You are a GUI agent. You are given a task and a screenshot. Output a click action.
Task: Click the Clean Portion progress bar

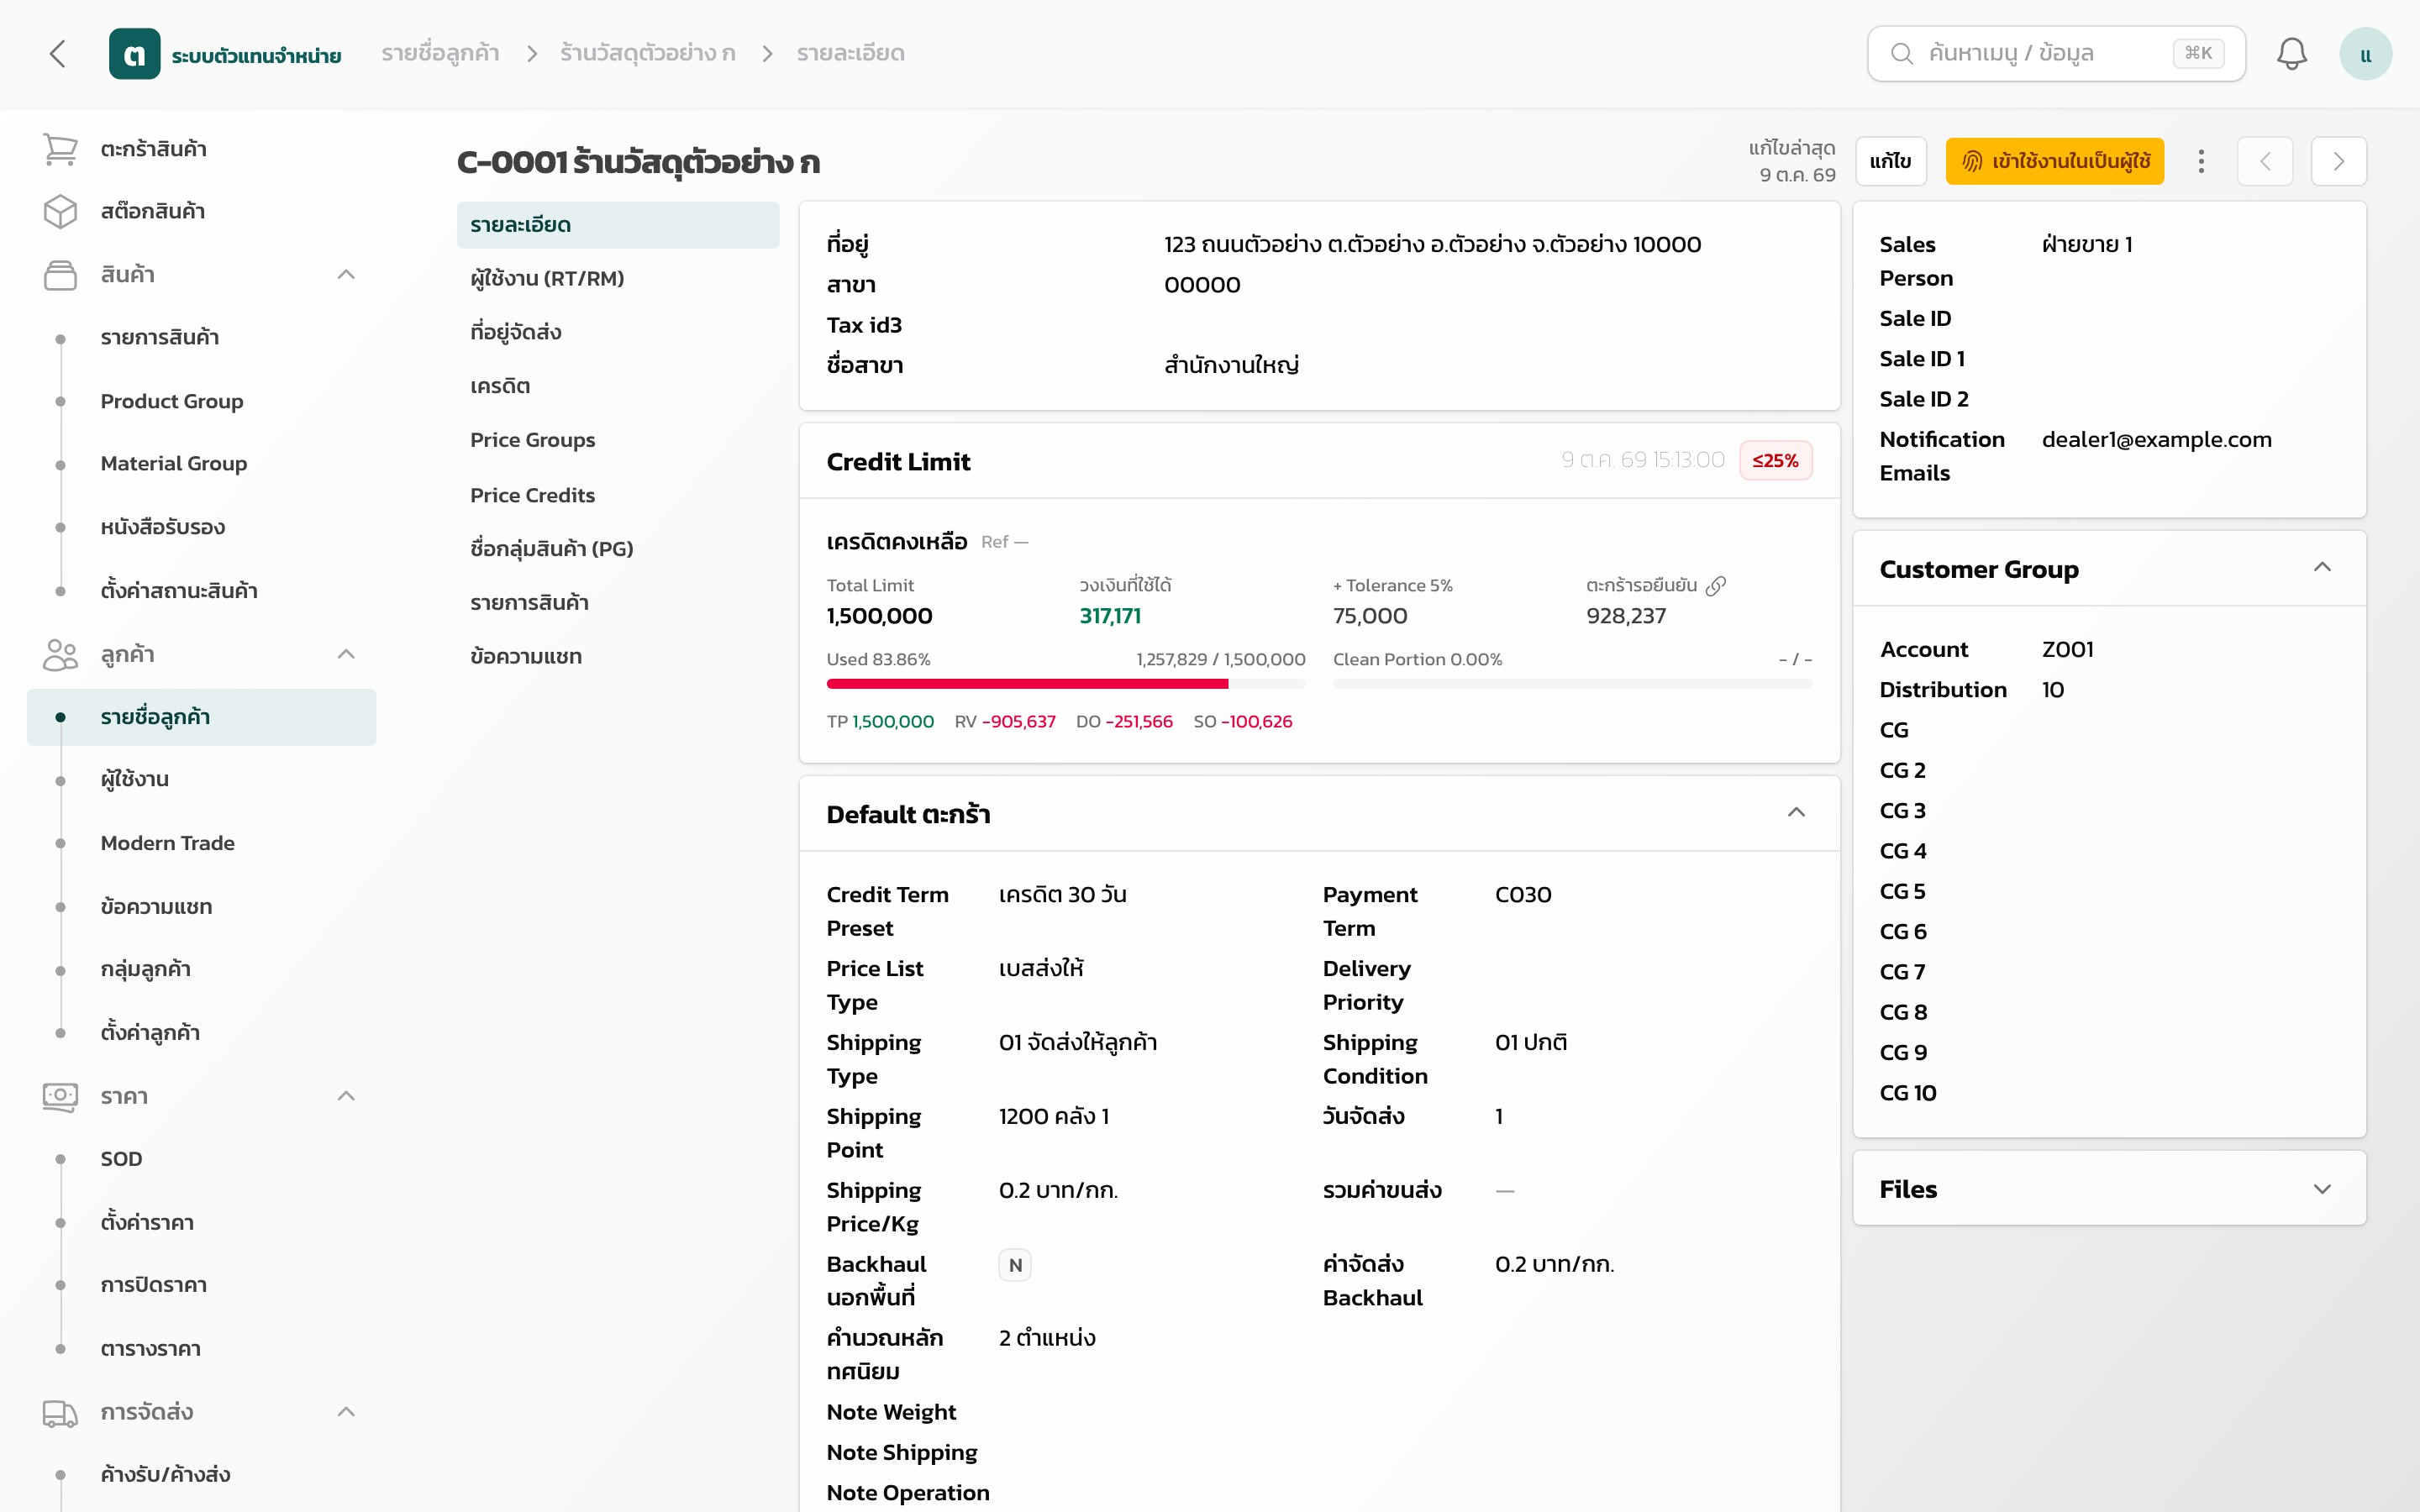[x=1572, y=684]
